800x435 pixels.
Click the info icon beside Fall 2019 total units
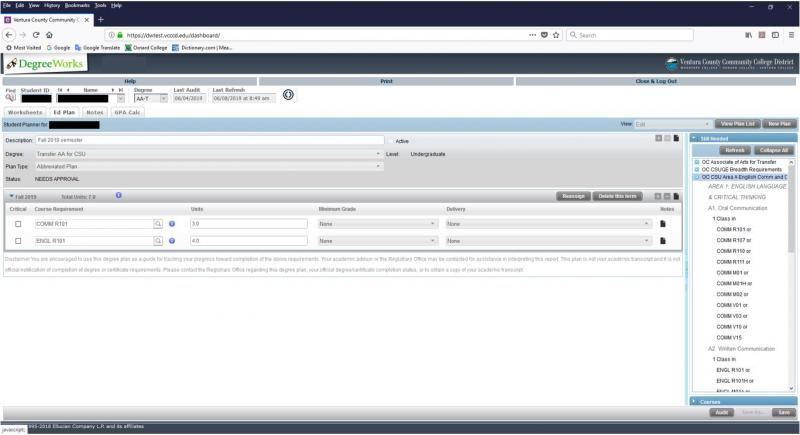click(118, 195)
